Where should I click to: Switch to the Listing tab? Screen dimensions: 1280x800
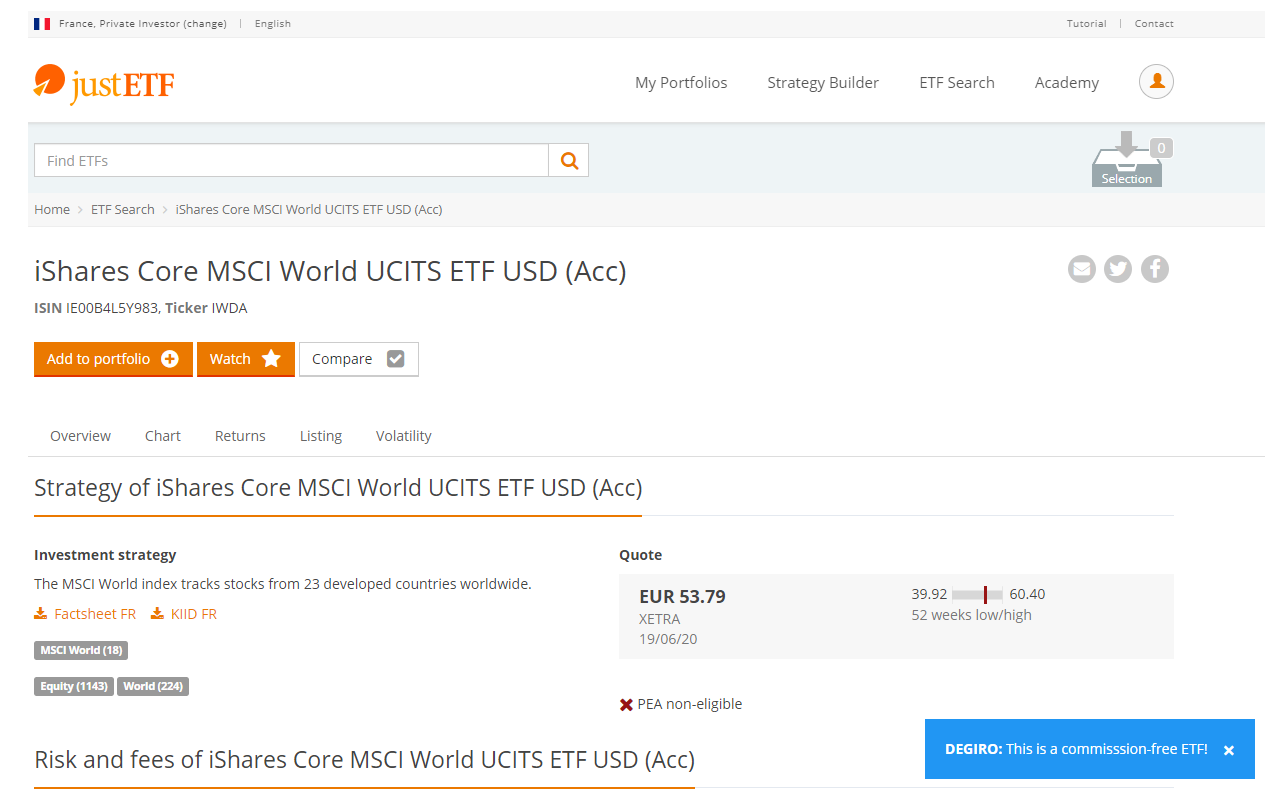pos(321,436)
